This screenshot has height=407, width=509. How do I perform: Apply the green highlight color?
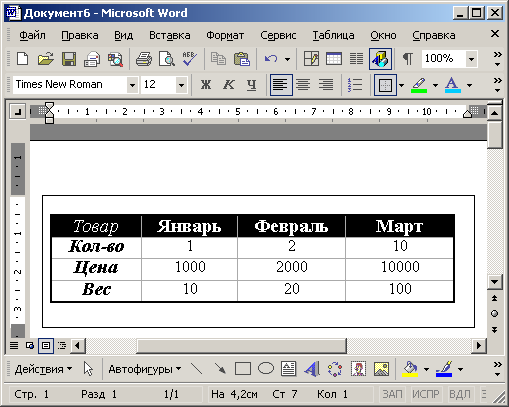coord(419,85)
